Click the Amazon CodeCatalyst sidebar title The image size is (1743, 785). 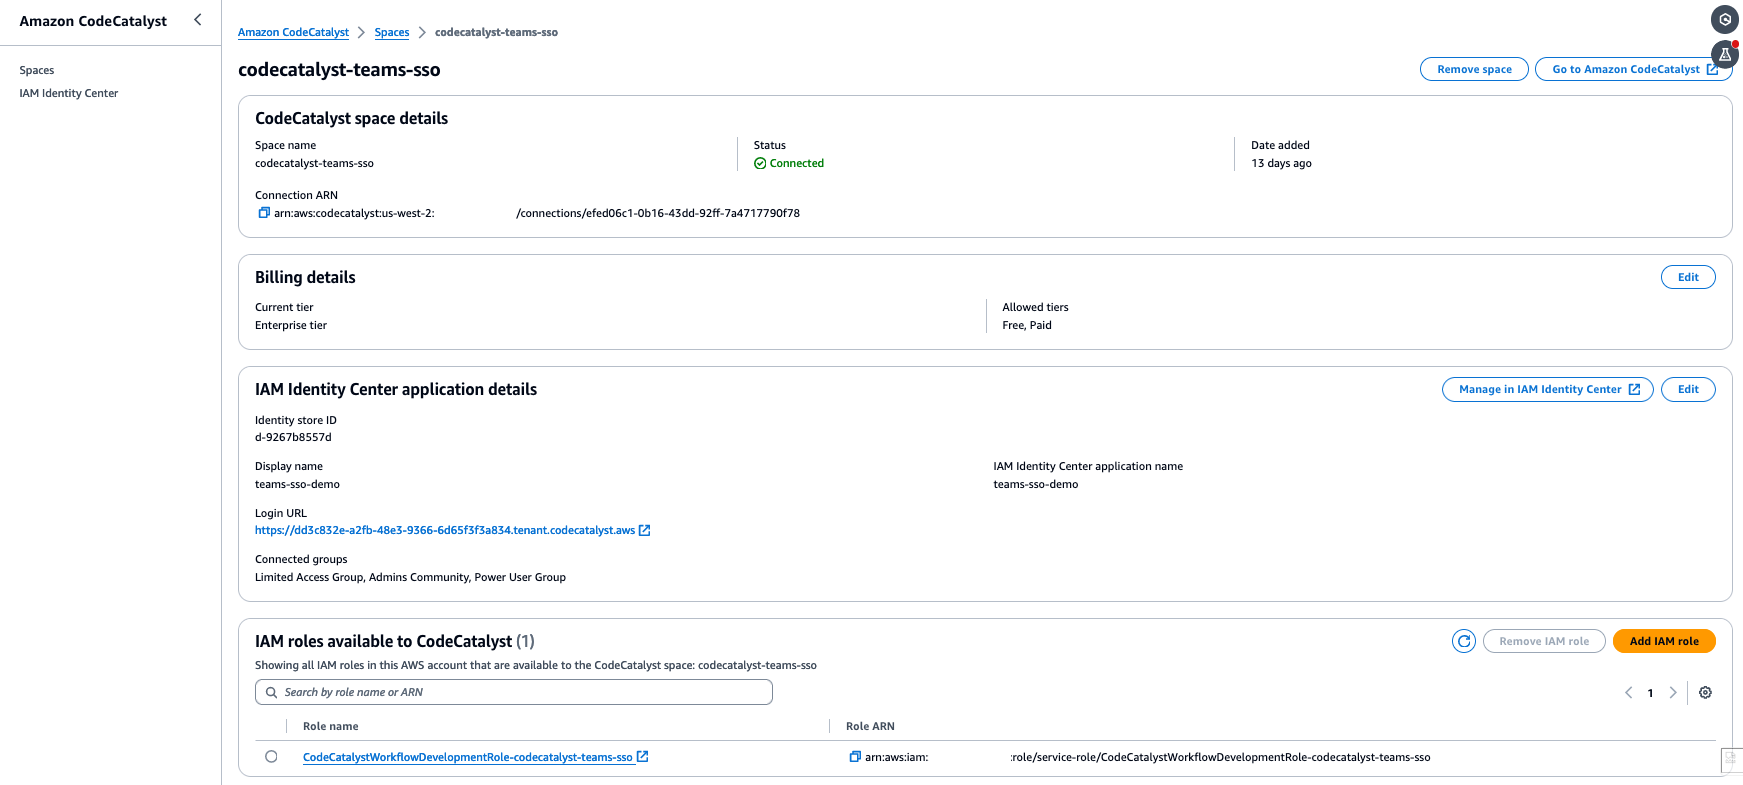point(93,21)
